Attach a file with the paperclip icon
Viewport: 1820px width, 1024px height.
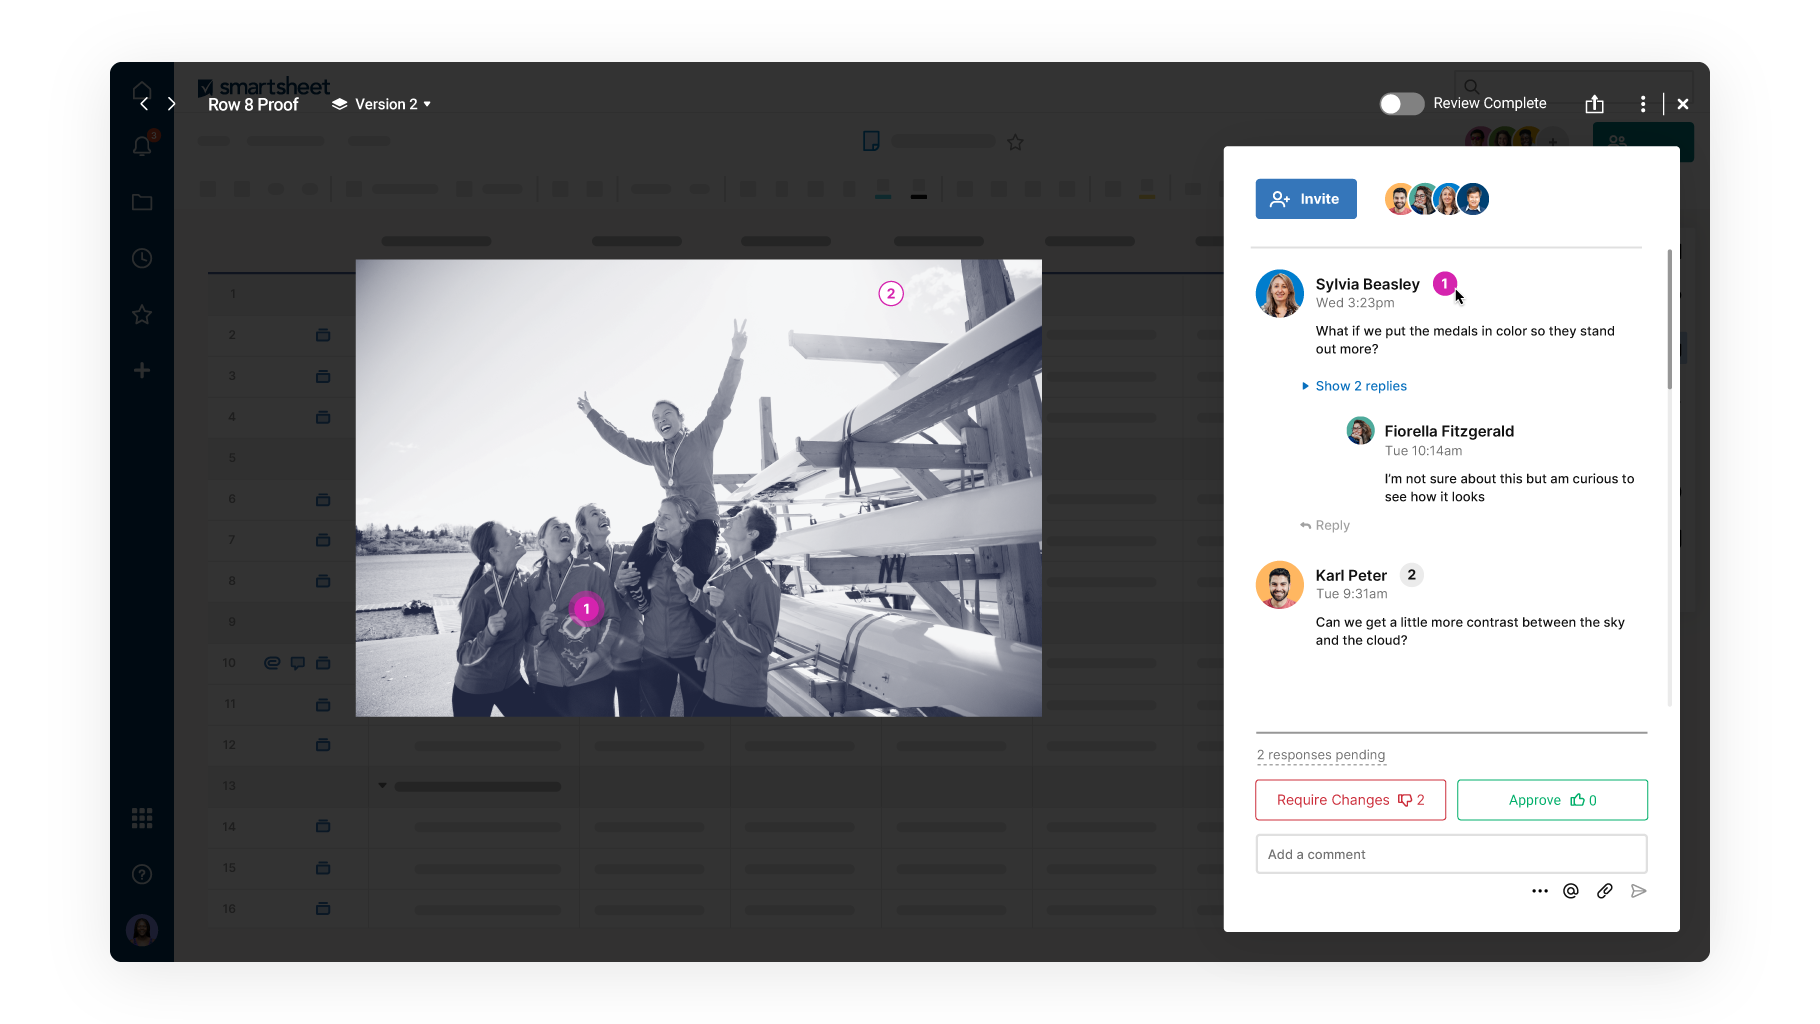click(1605, 890)
